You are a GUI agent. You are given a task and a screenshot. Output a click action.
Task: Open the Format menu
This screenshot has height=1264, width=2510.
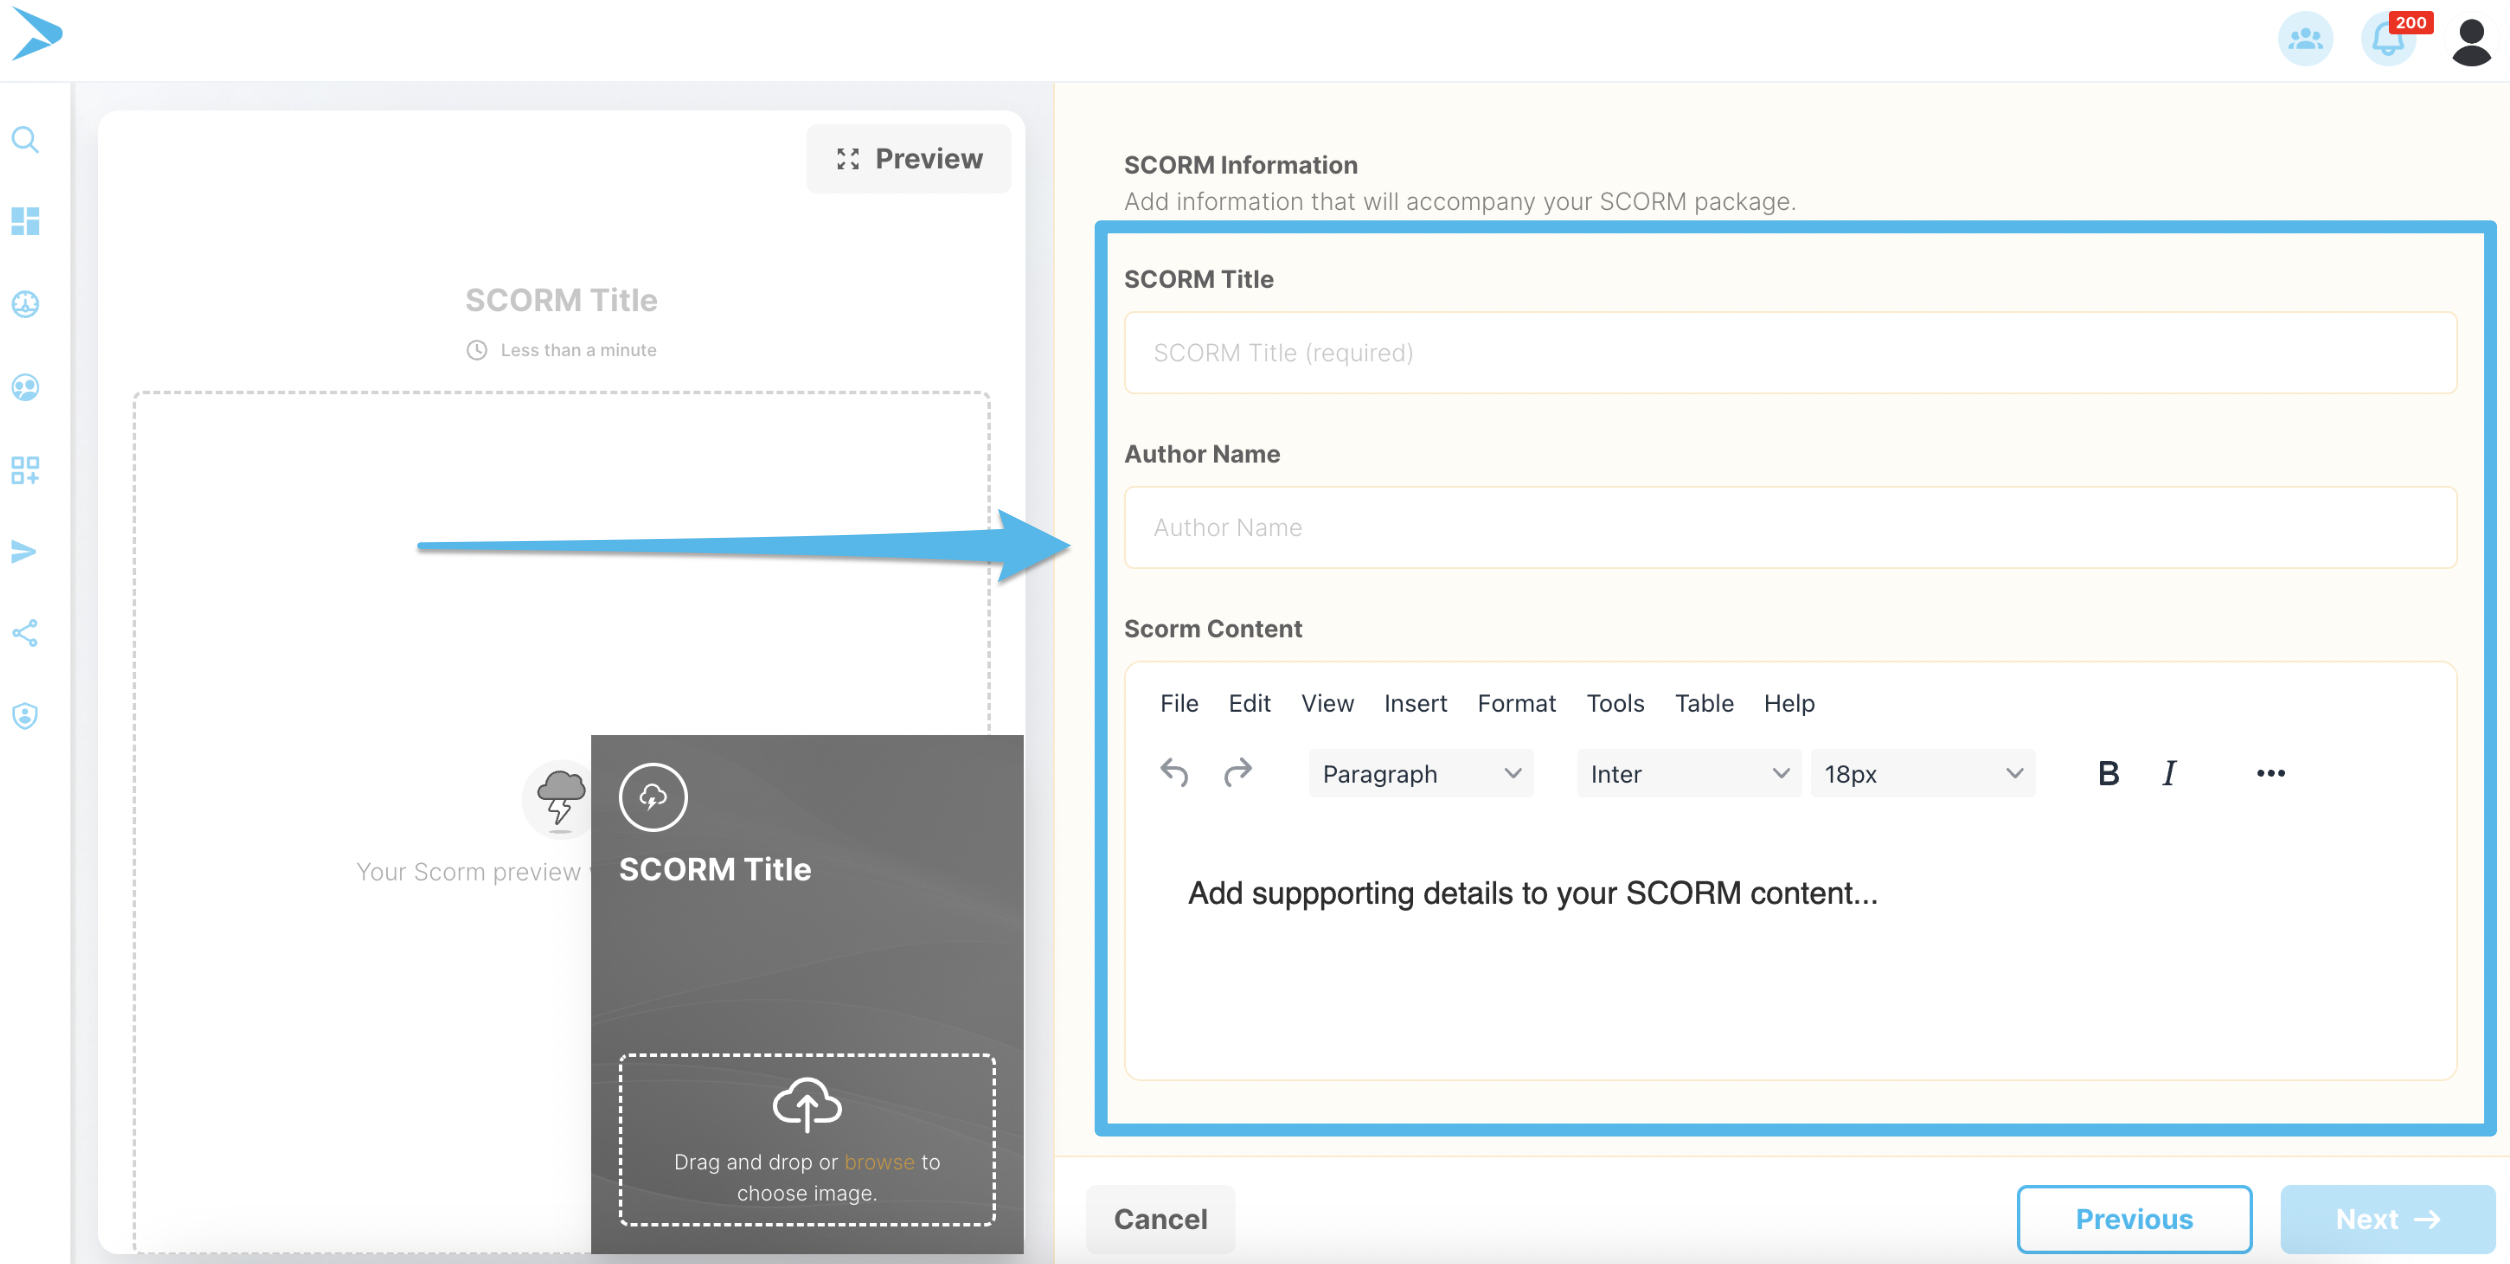[1516, 704]
